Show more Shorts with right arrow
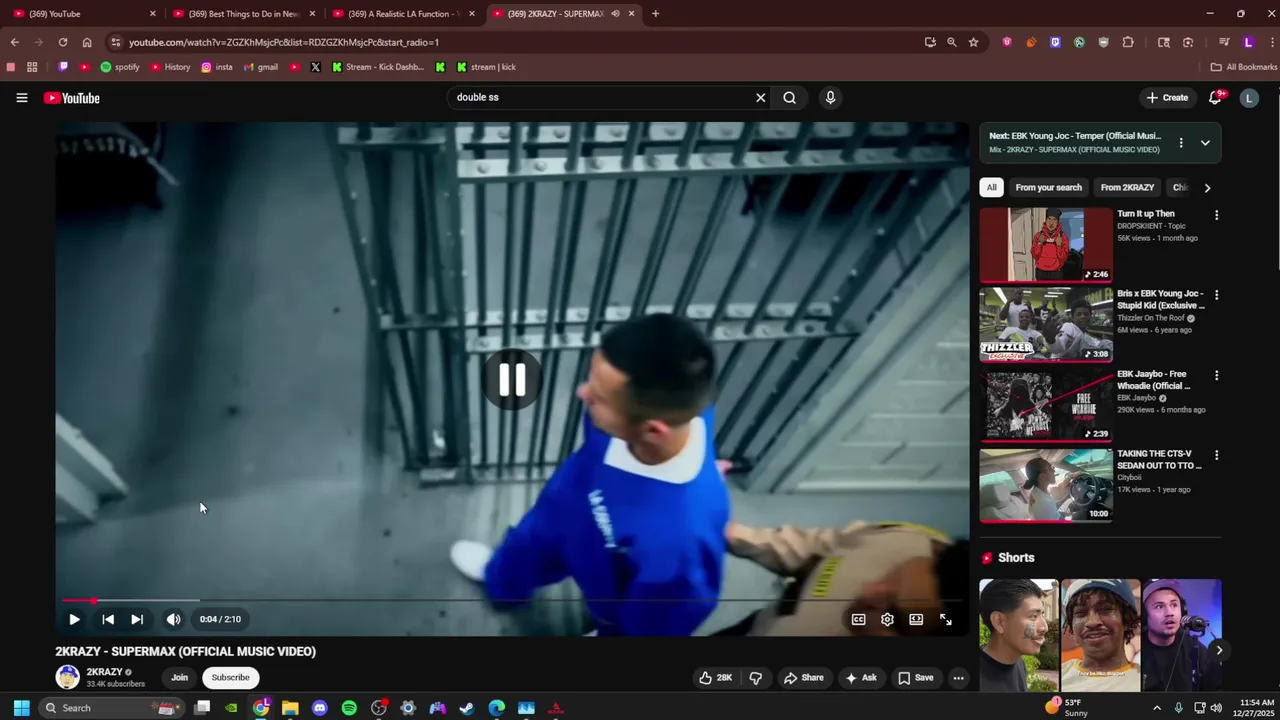1280x720 pixels. click(x=1218, y=650)
